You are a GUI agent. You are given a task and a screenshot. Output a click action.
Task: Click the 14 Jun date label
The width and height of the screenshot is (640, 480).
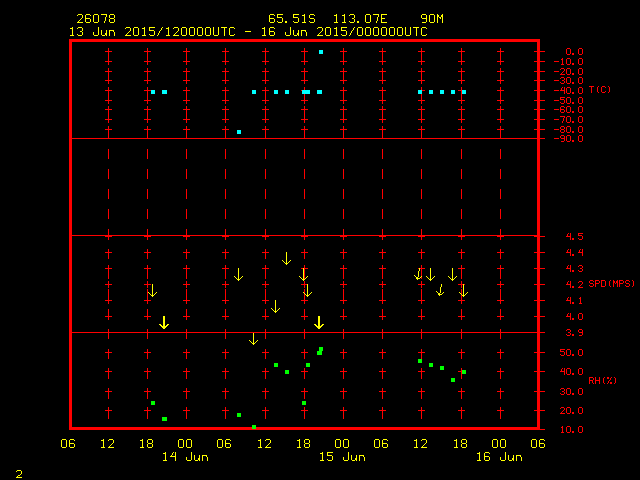point(185,457)
